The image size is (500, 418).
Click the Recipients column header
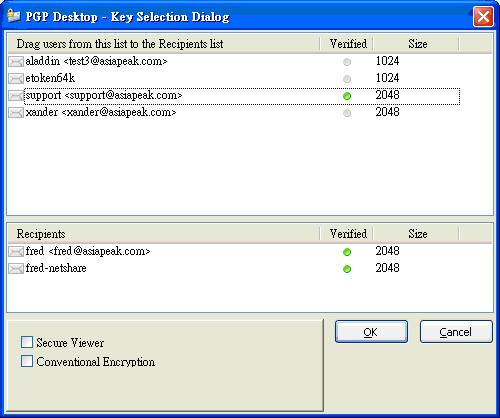(x=163, y=234)
